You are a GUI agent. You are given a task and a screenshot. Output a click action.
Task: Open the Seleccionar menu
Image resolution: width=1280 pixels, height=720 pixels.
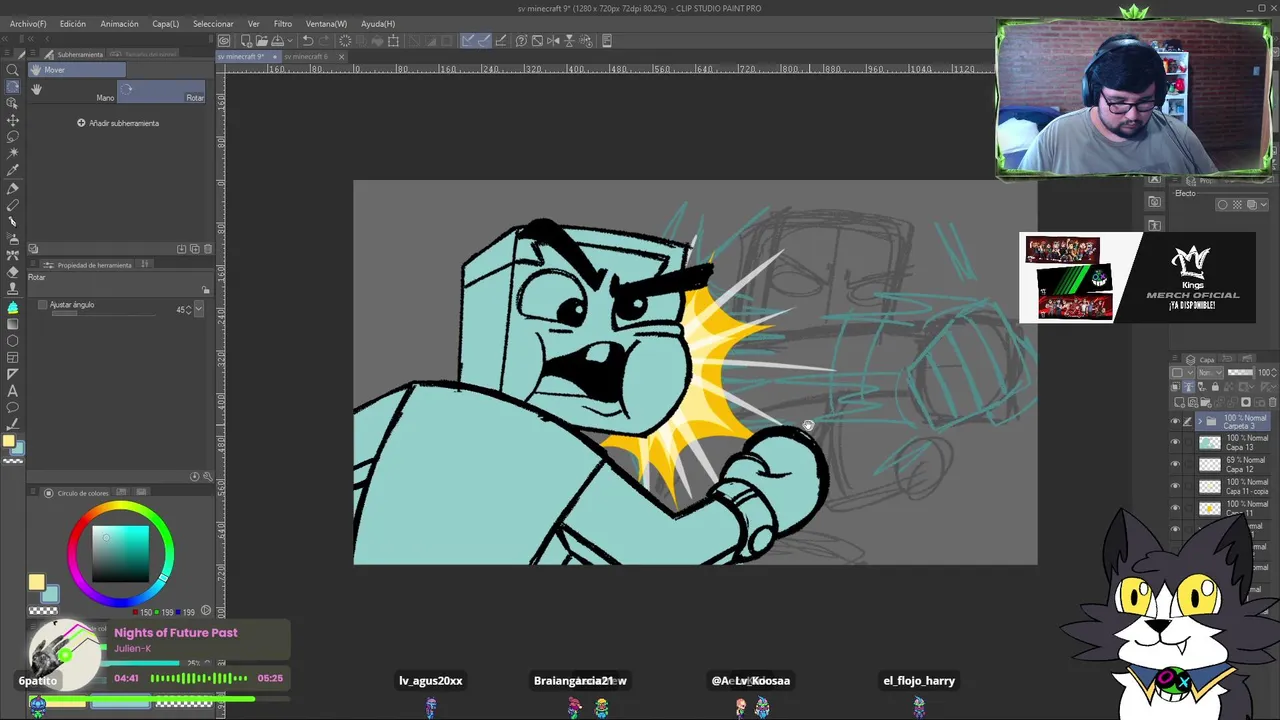coord(213,23)
